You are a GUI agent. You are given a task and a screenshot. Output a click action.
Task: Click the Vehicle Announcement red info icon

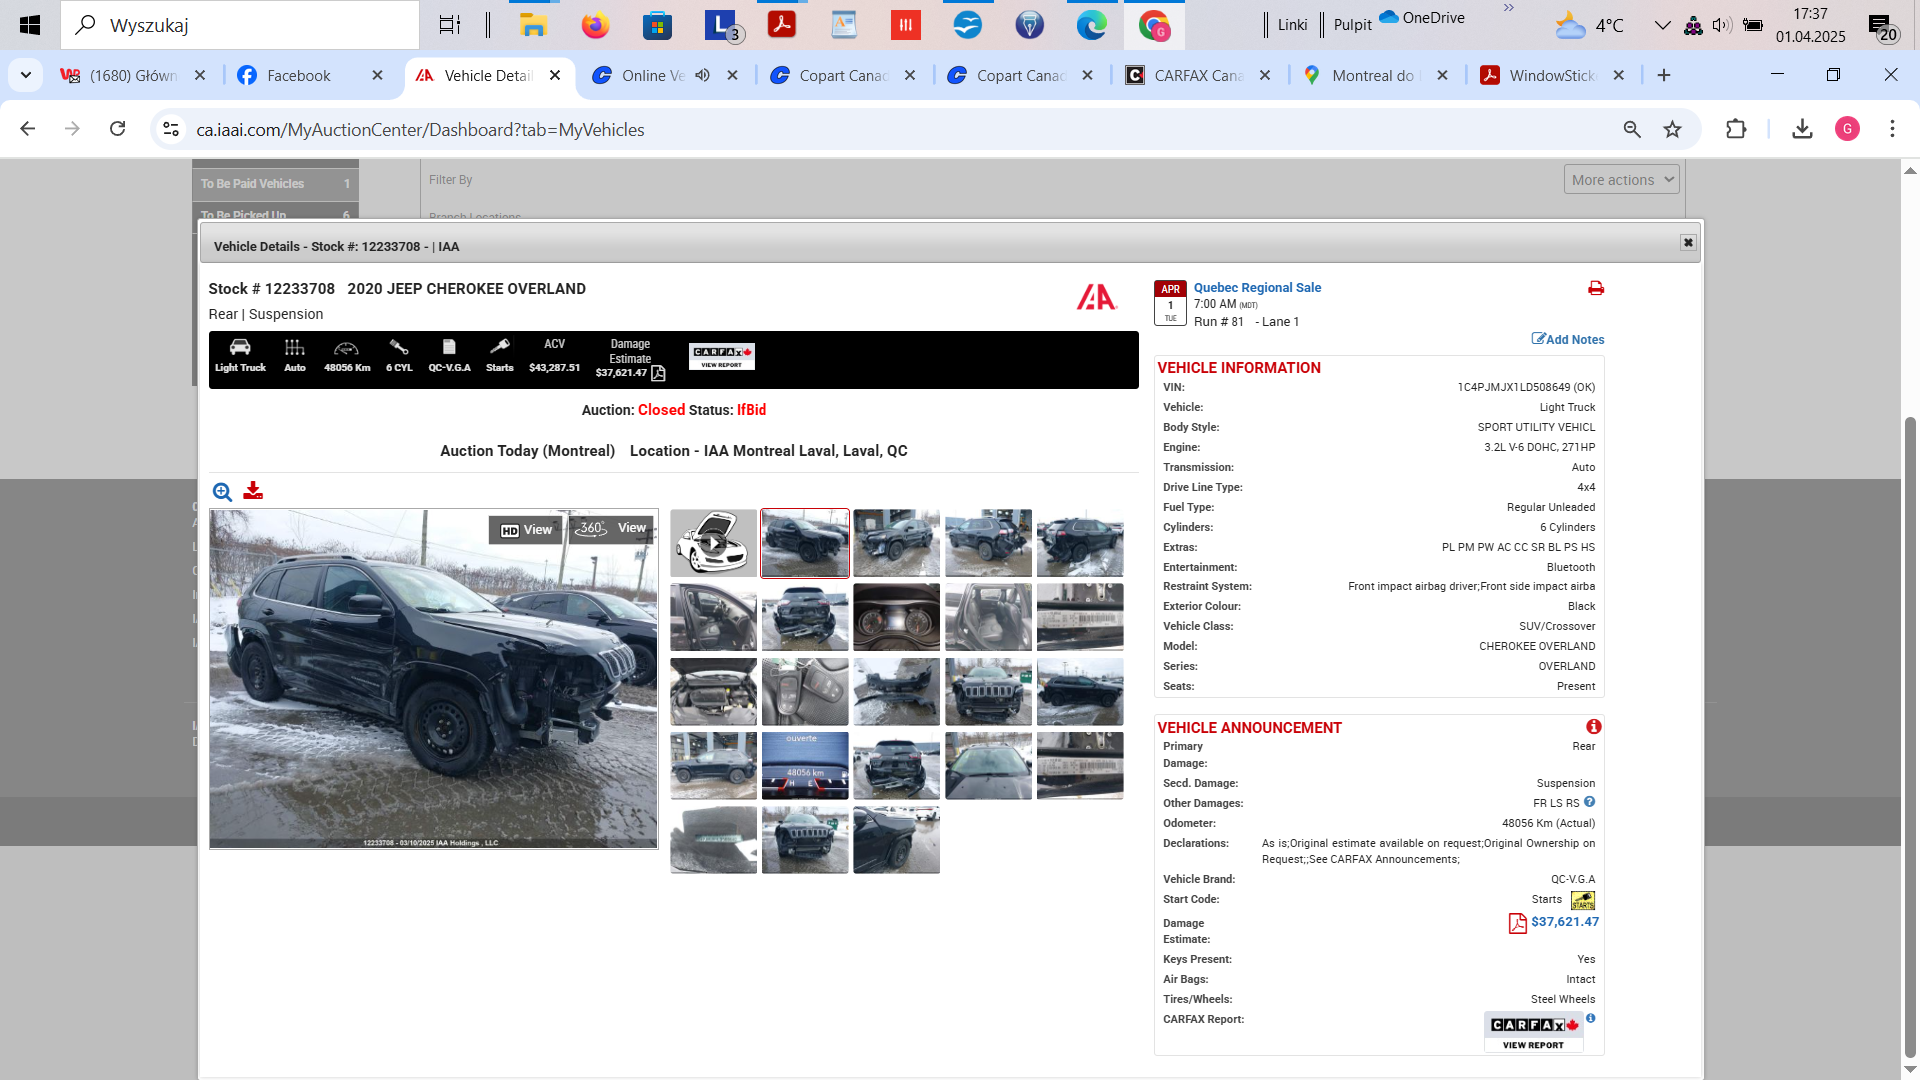tap(1593, 727)
